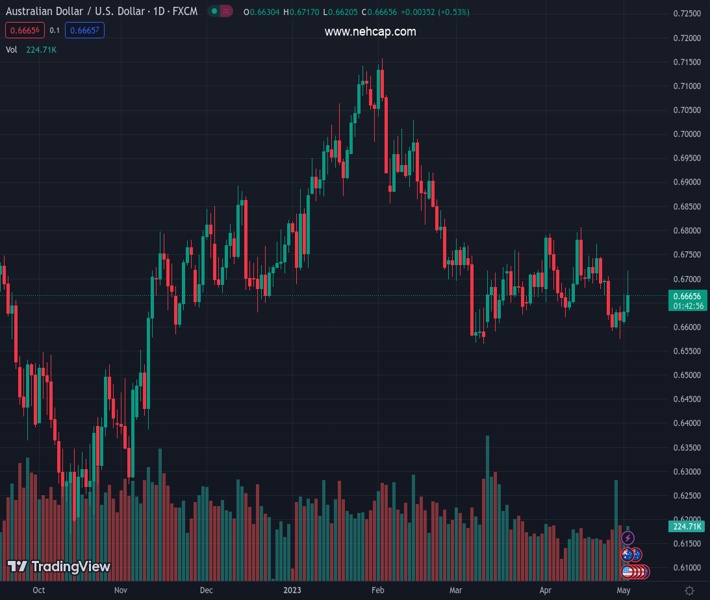Click the May label on time axis
The height and width of the screenshot is (600, 710).
pyautogui.click(x=624, y=590)
